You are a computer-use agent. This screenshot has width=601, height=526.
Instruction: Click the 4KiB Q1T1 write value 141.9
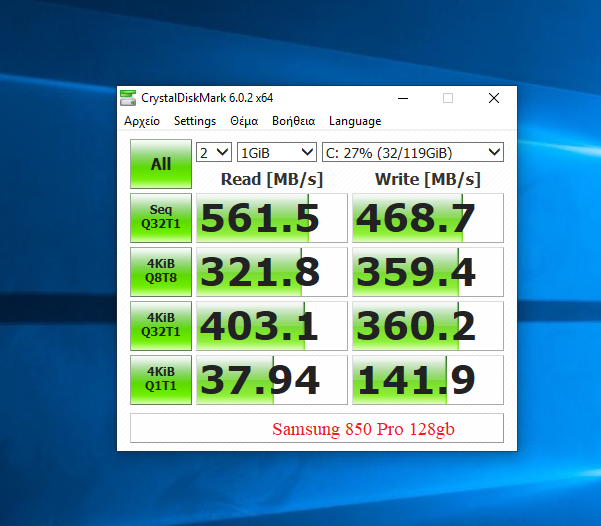click(428, 380)
